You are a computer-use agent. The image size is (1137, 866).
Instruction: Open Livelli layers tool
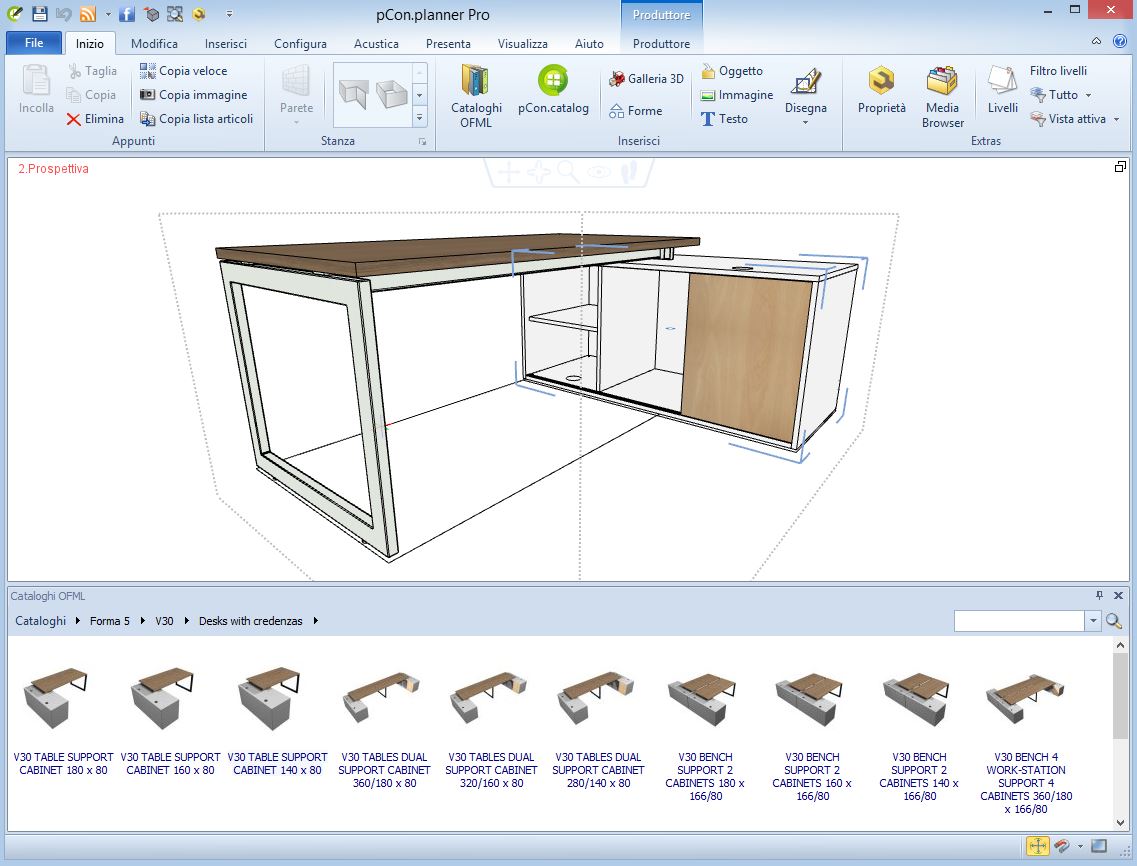point(1003,91)
